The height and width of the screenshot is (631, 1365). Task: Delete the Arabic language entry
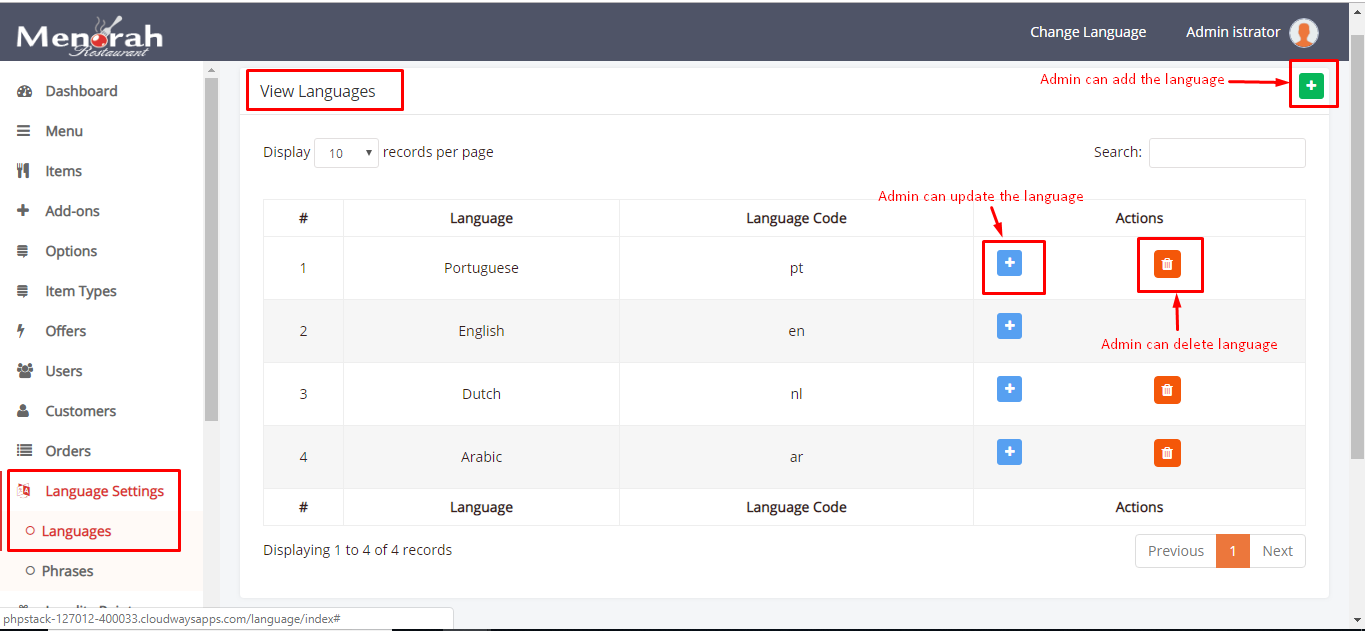pyautogui.click(x=1167, y=453)
